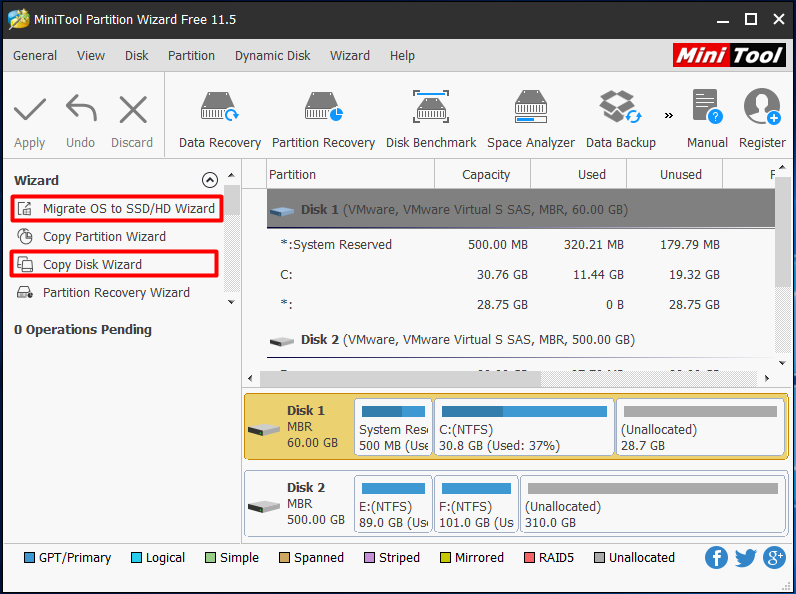Screen dimensions: 796x594
Task: Click the RAID5 legend swatch
Action: click(x=529, y=557)
